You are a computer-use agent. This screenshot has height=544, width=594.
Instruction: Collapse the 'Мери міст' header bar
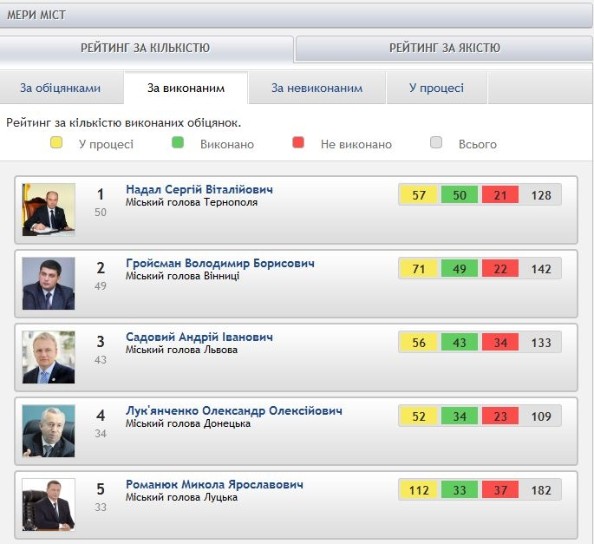296,15
